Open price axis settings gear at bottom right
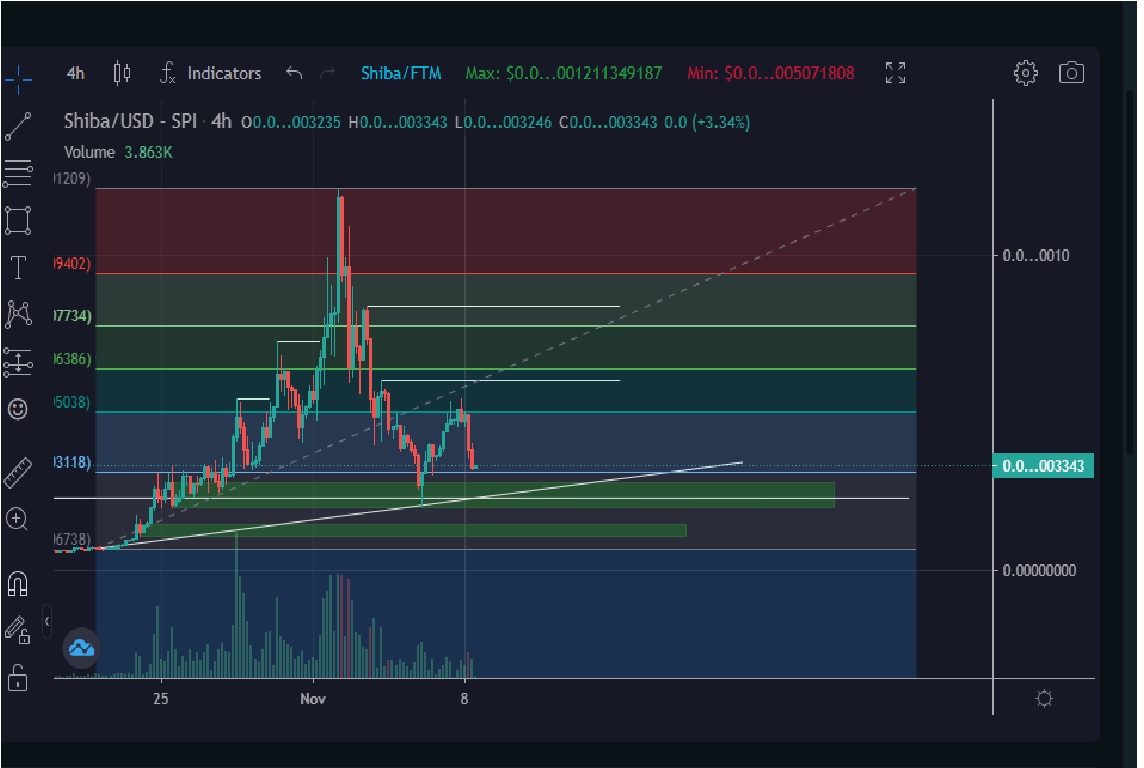Screen dimensions: 1144x768 (1044, 699)
